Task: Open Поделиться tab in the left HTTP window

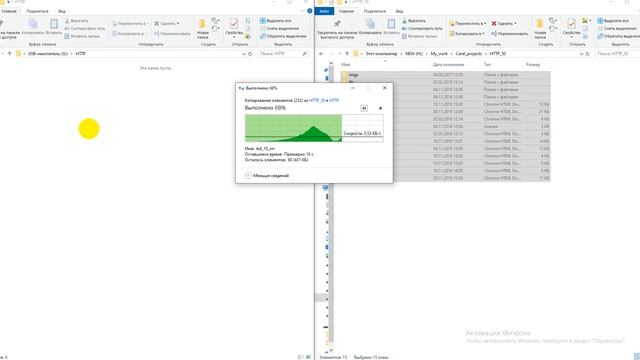Action: (x=37, y=11)
